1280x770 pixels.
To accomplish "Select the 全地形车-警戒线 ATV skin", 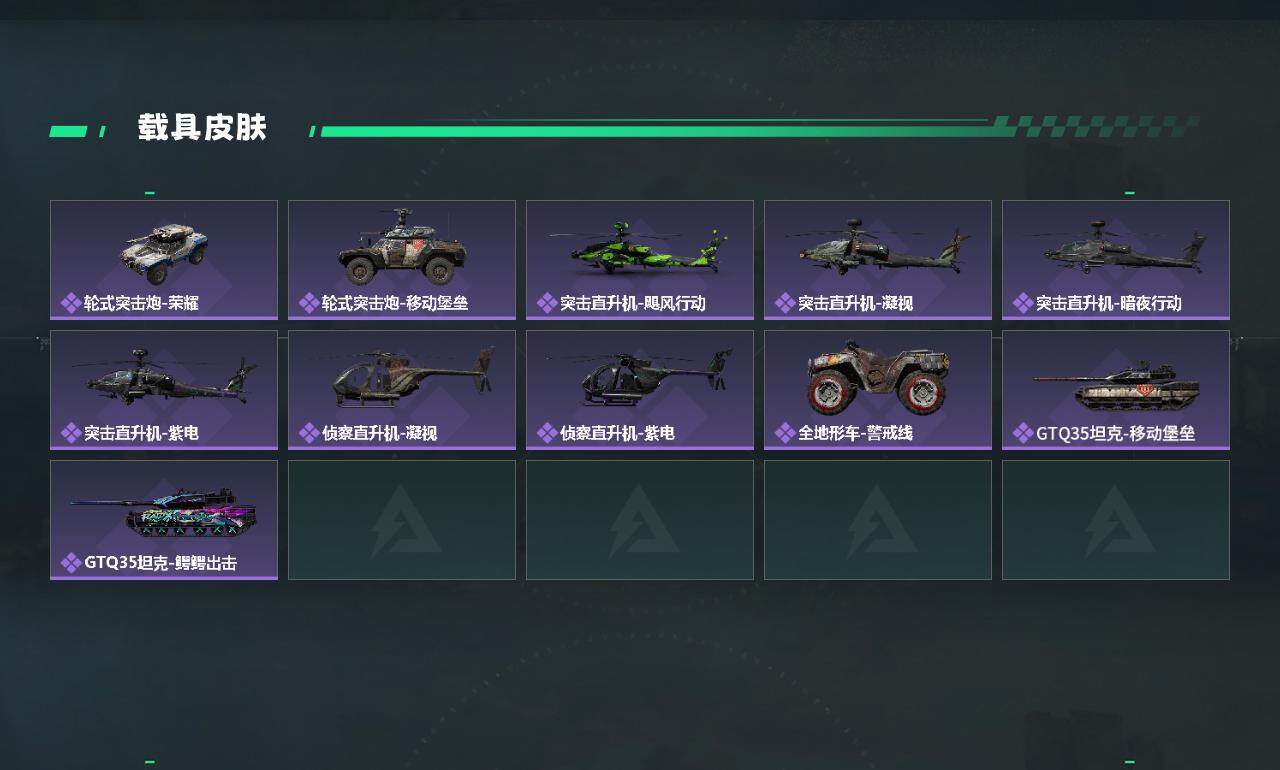I will click(x=878, y=390).
